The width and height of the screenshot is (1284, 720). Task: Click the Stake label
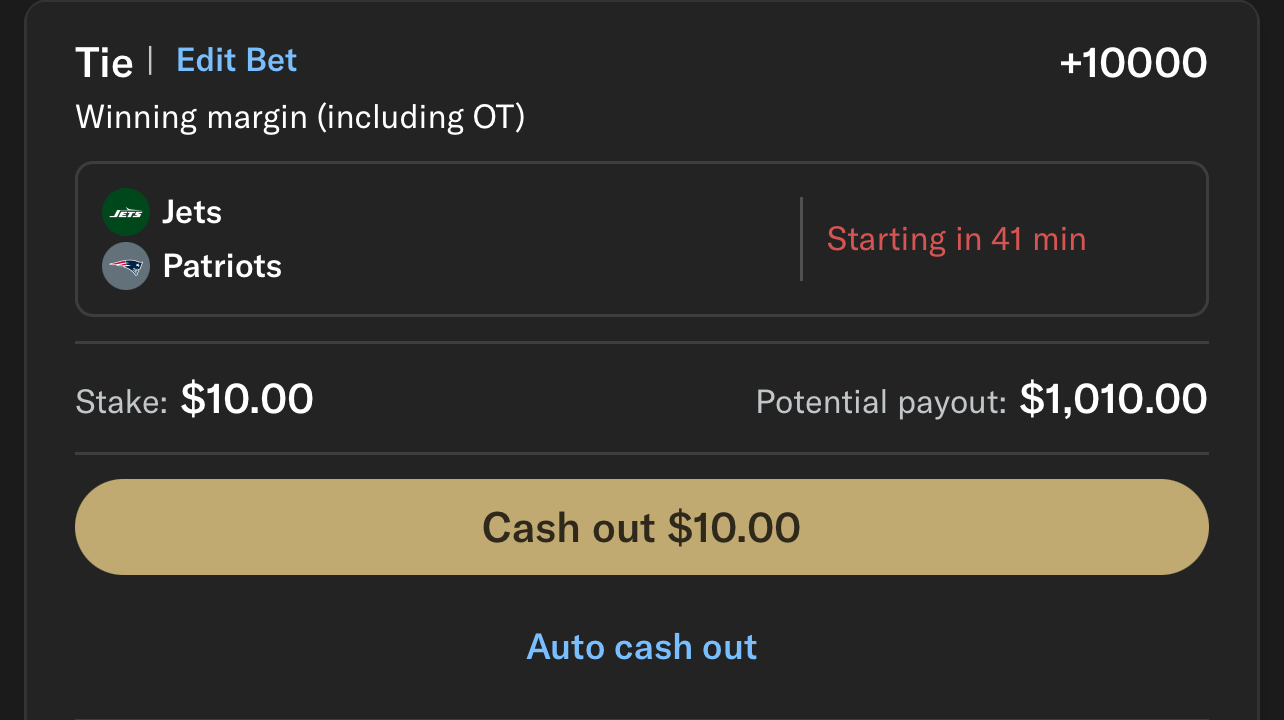[121, 402]
